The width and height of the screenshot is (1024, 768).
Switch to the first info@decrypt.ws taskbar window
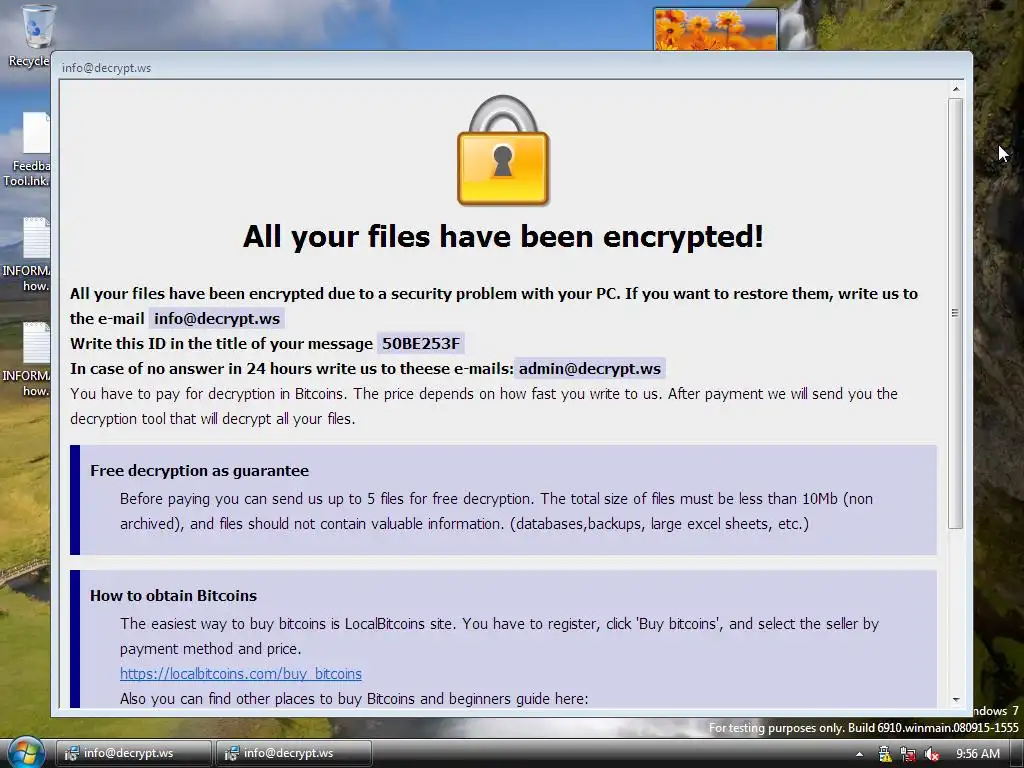click(x=133, y=754)
